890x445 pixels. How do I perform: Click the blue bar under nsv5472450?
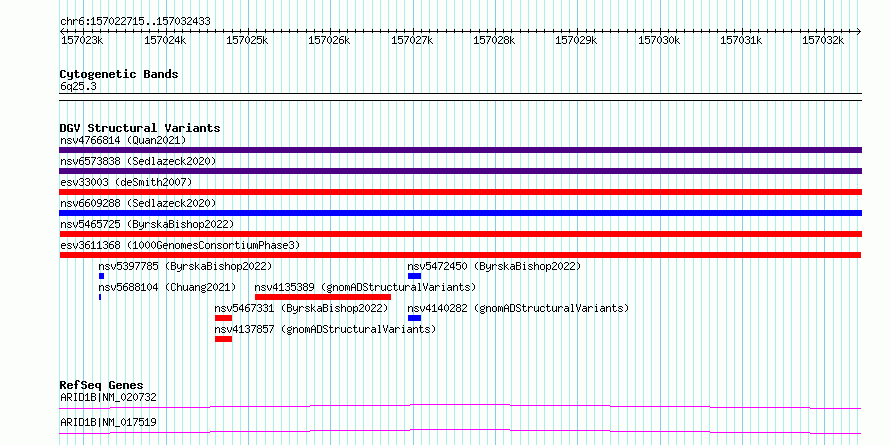414,276
